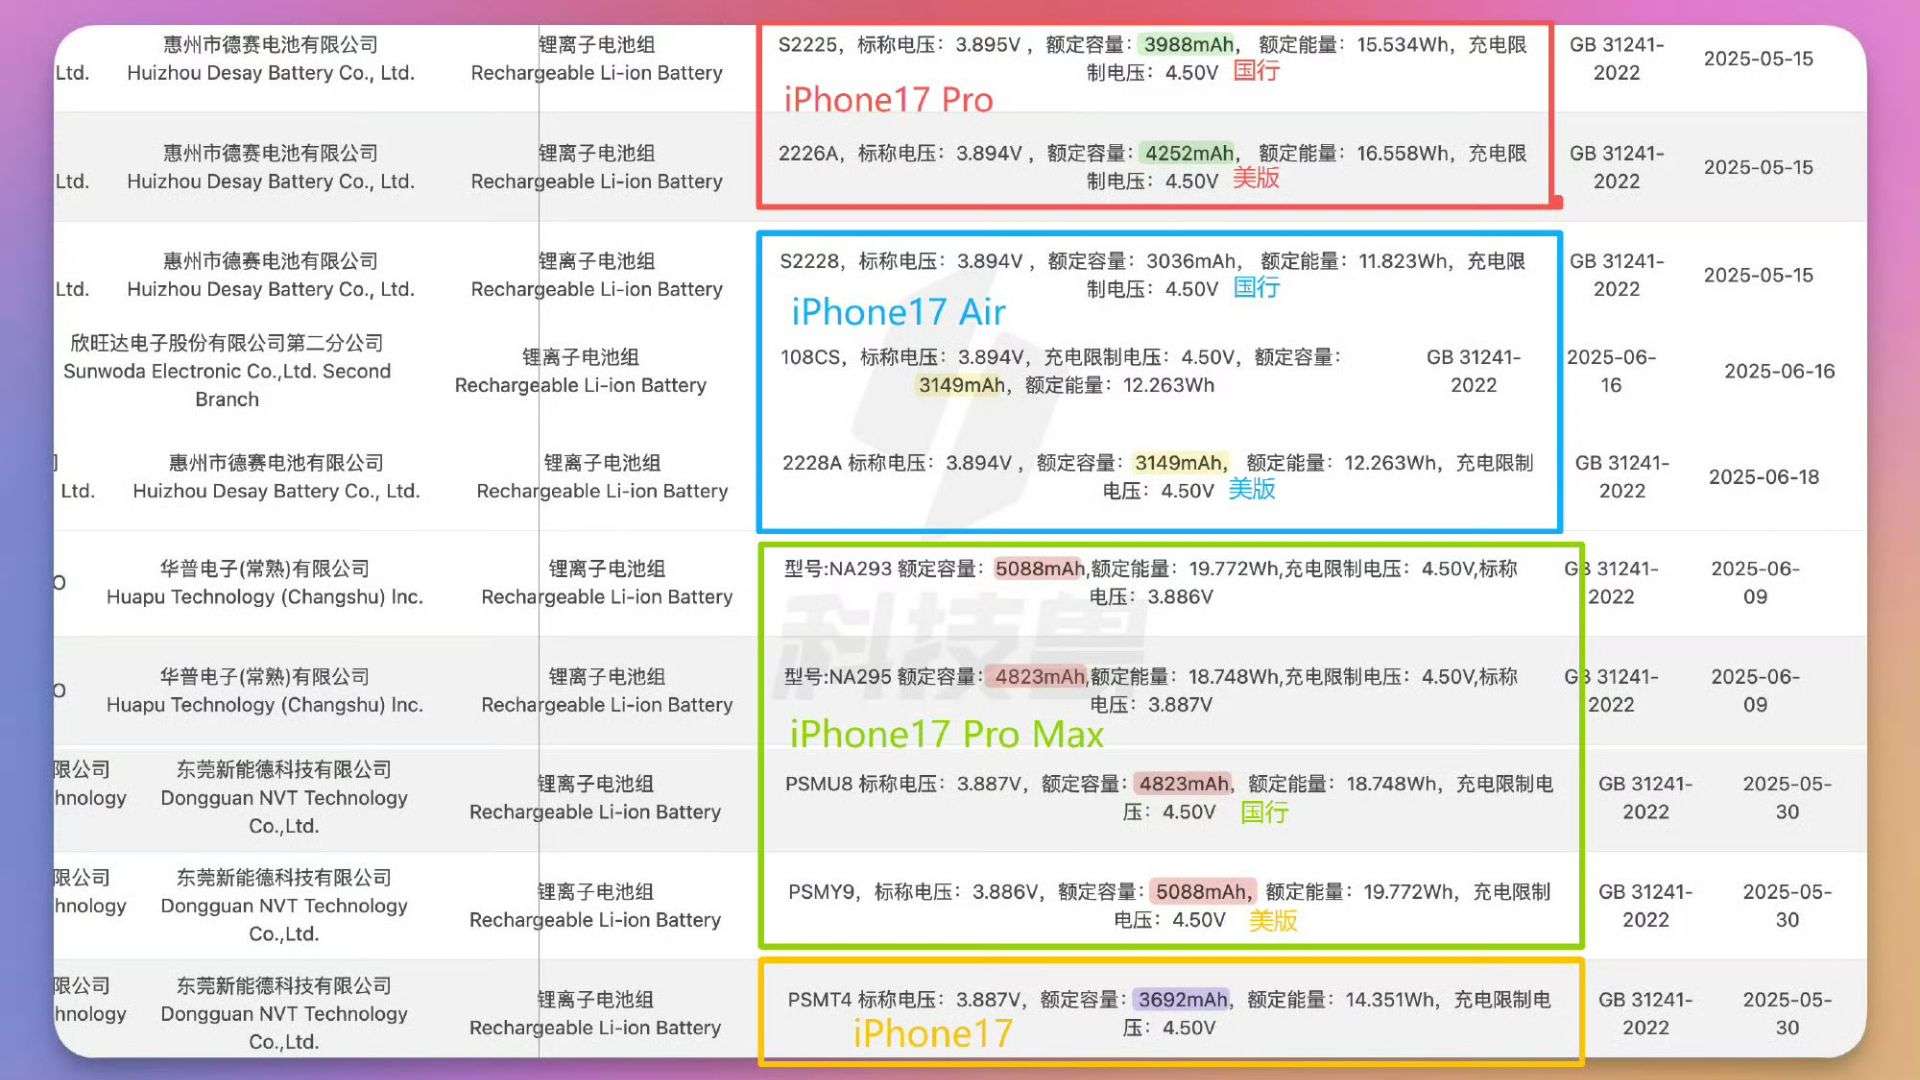Click the yellow 美版 tag in PSMY9 row
Viewport: 1920px width, 1080px height.
tap(1272, 920)
